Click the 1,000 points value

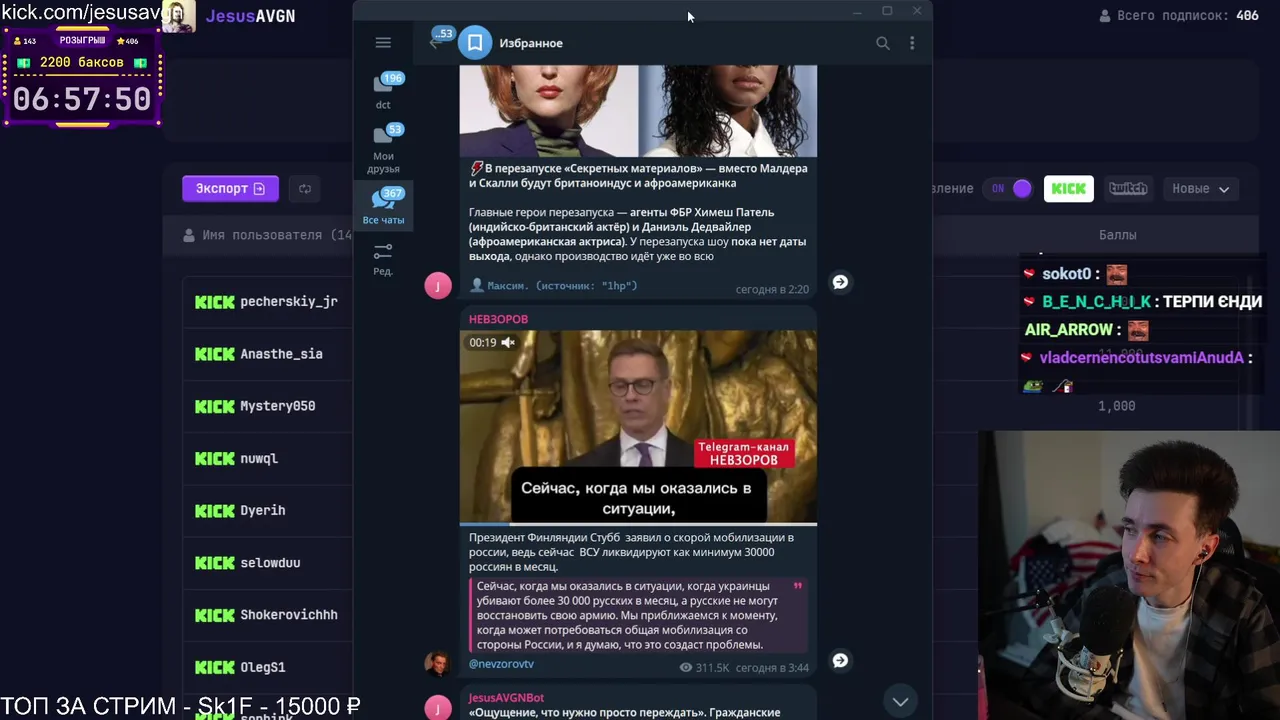pos(1116,406)
